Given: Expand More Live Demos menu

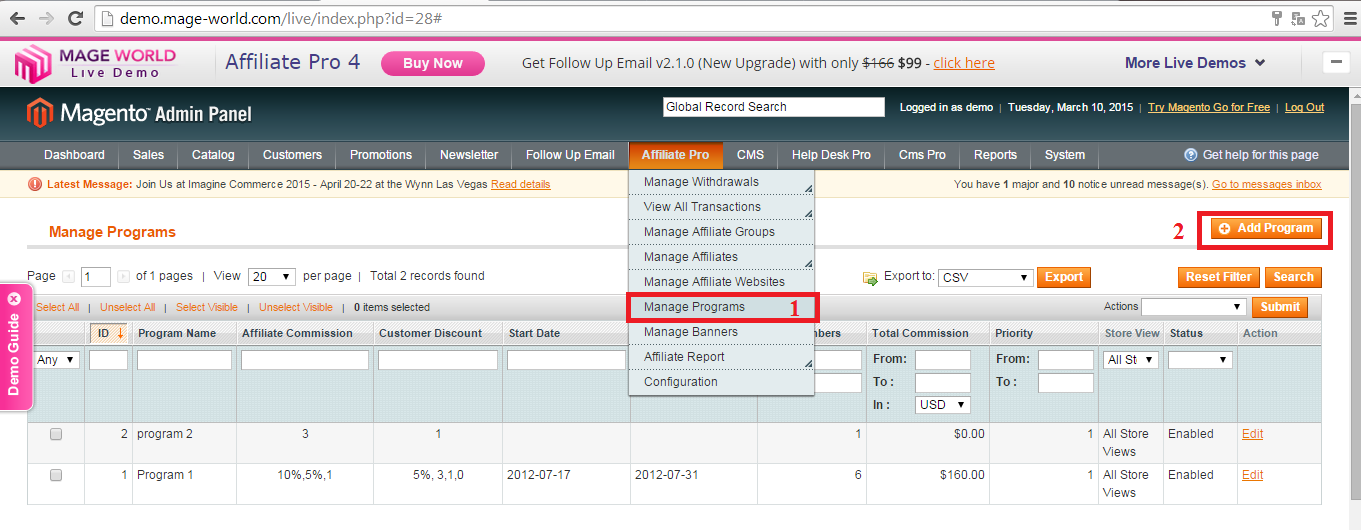Looking at the screenshot, I should pos(1195,62).
